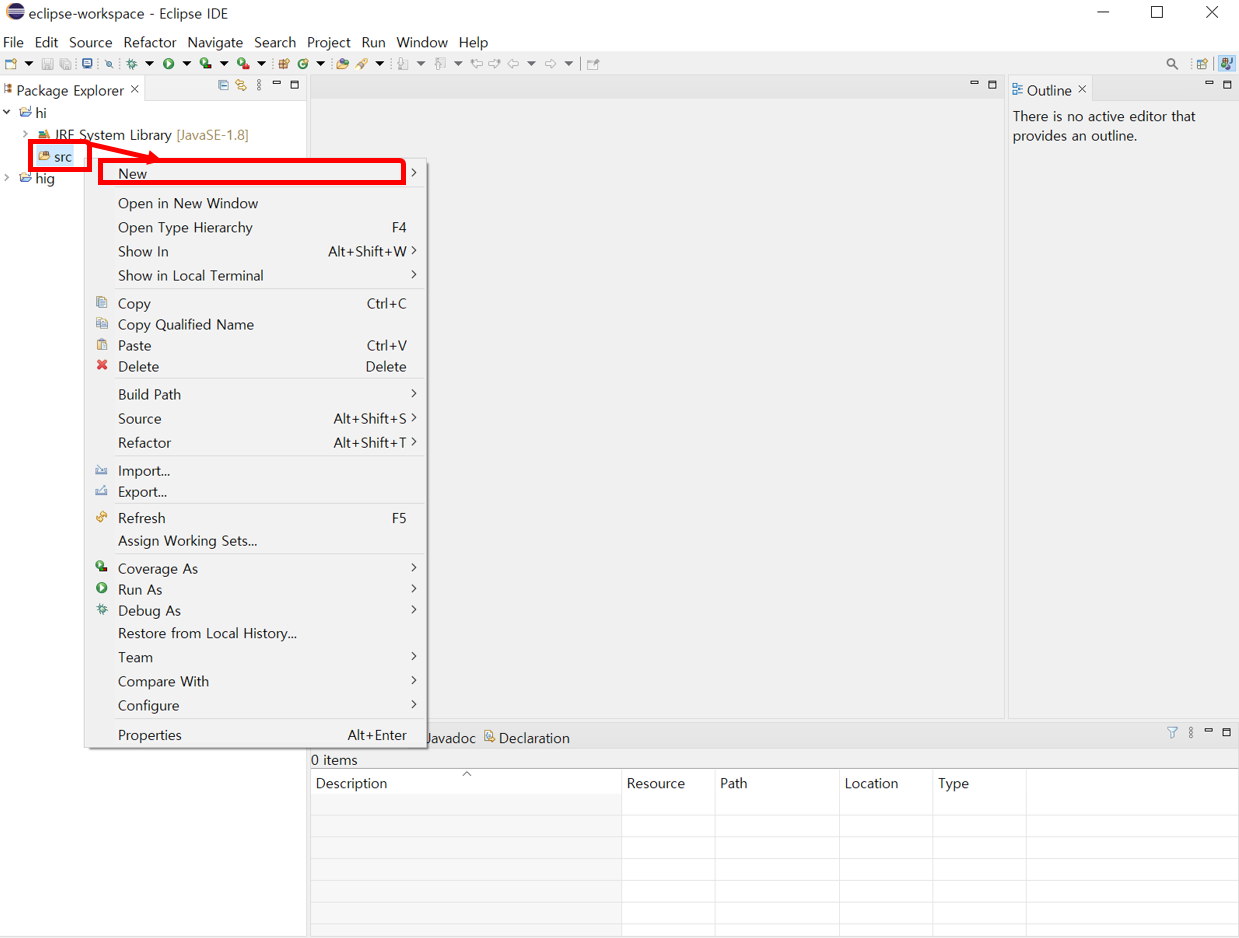
Task: Expand the hig project tree node
Action: tap(7, 178)
